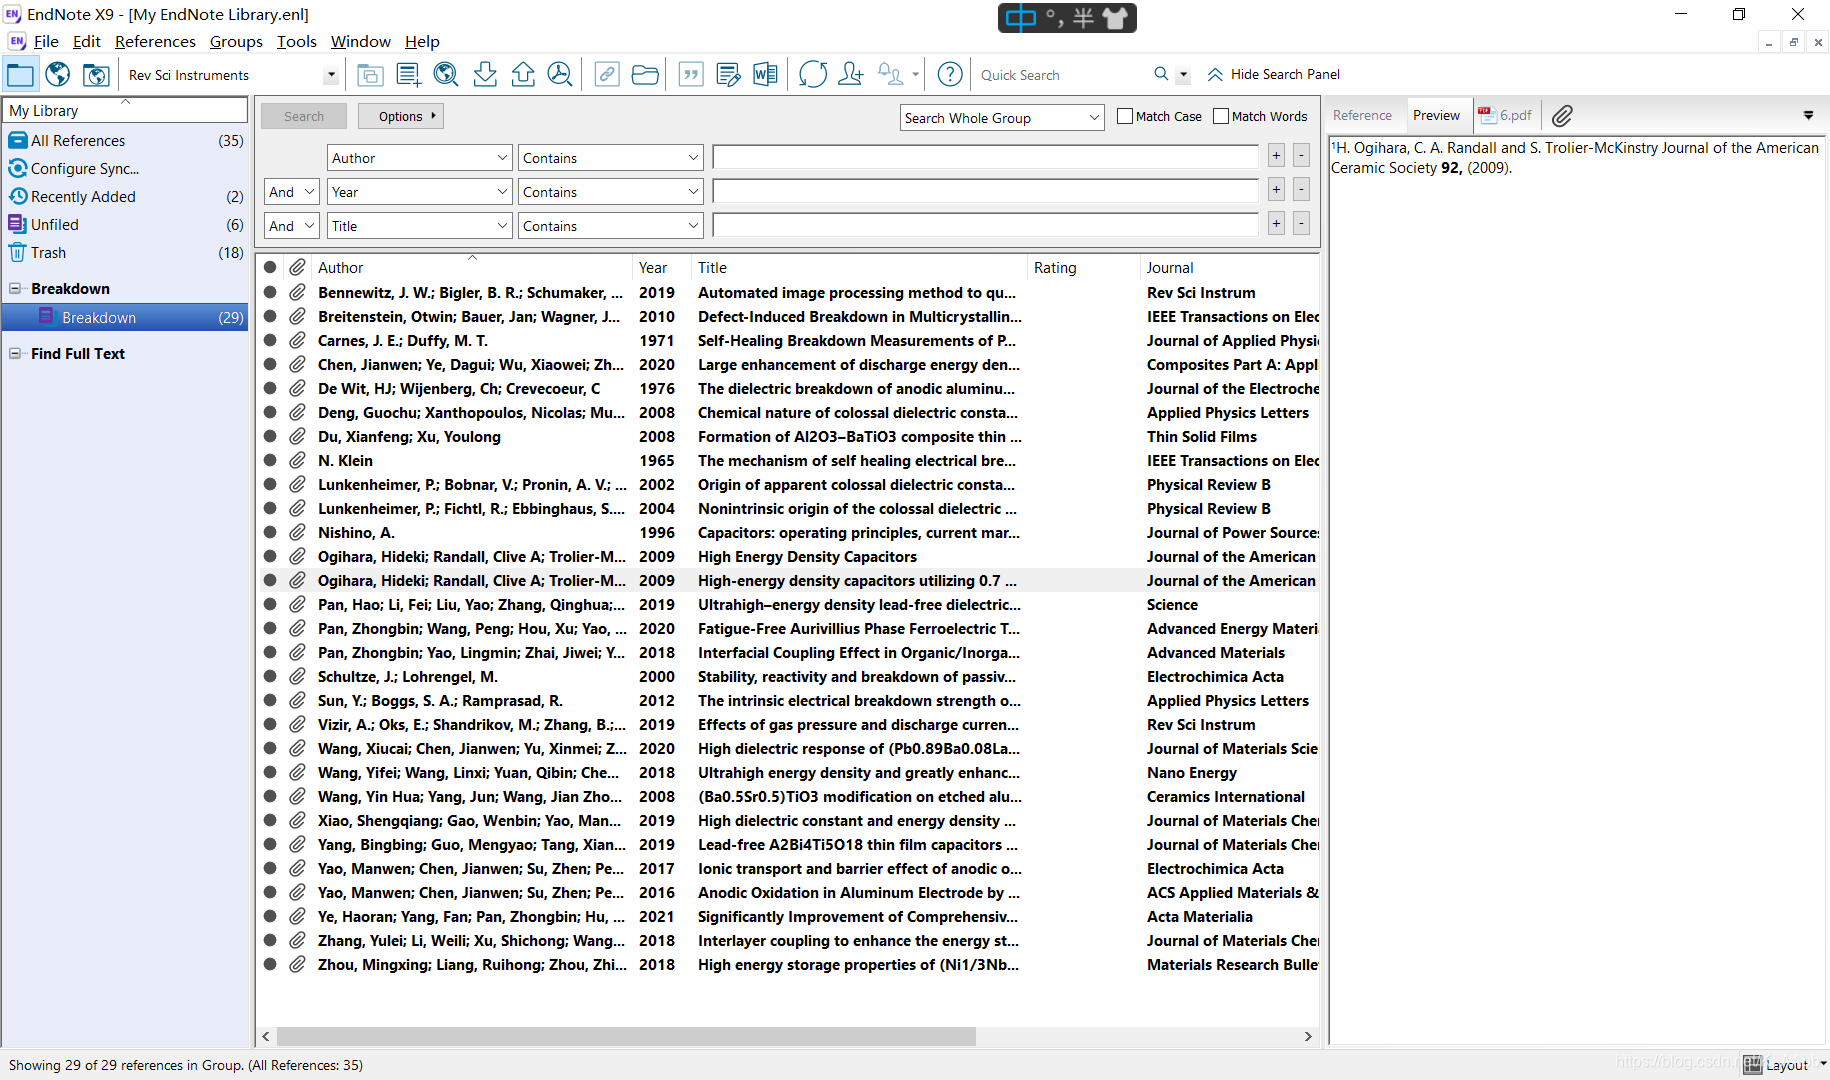Click the Return to Word Processor icon

[x=766, y=75]
